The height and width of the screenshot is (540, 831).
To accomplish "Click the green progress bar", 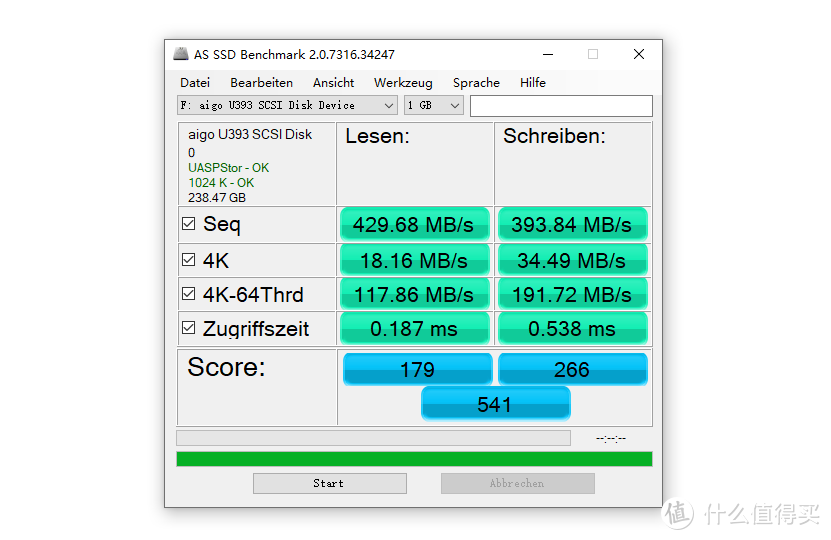I will click(414, 459).
